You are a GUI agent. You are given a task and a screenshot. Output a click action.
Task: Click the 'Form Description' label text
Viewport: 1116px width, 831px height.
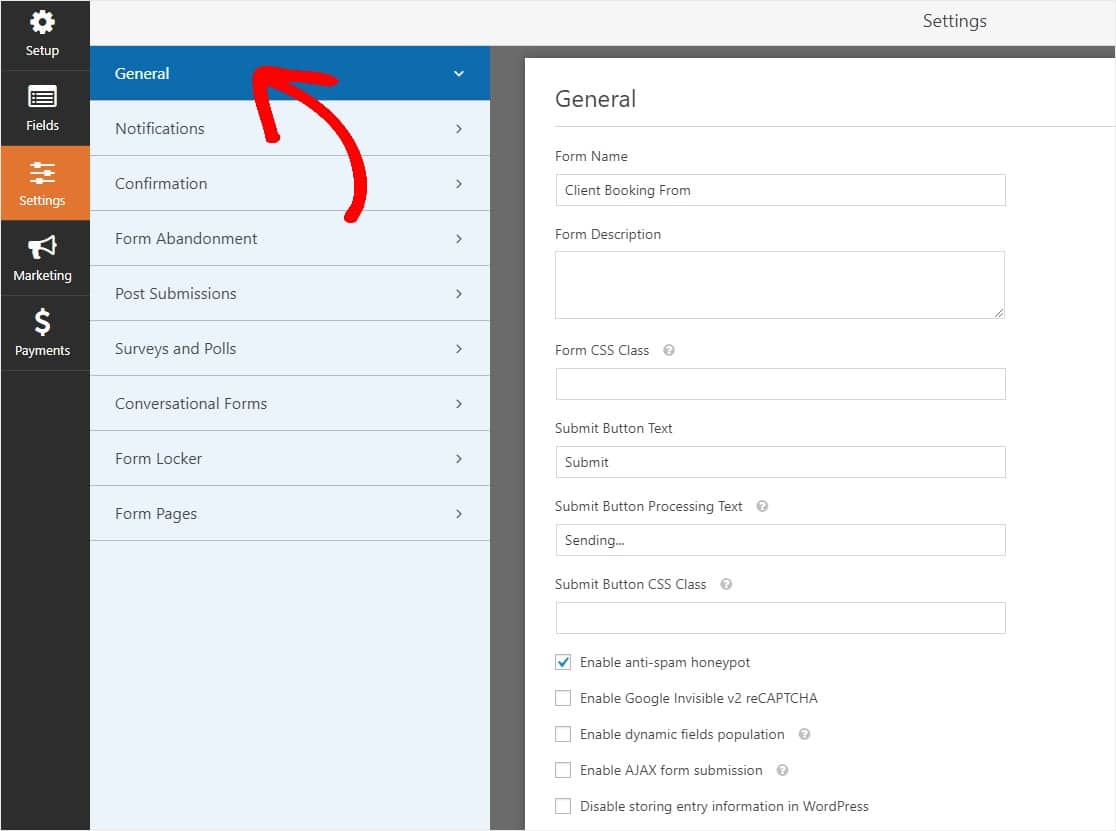coord(608,234)
